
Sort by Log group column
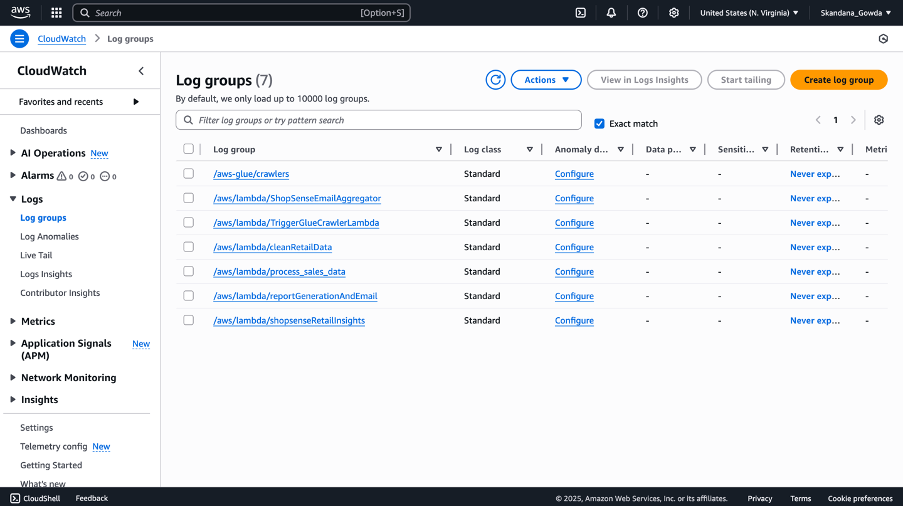439,149
